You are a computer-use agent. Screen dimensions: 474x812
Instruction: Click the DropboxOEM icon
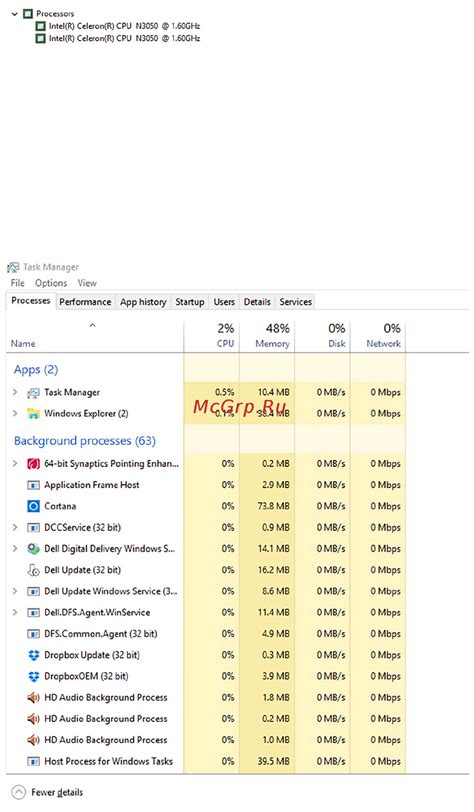33,676
